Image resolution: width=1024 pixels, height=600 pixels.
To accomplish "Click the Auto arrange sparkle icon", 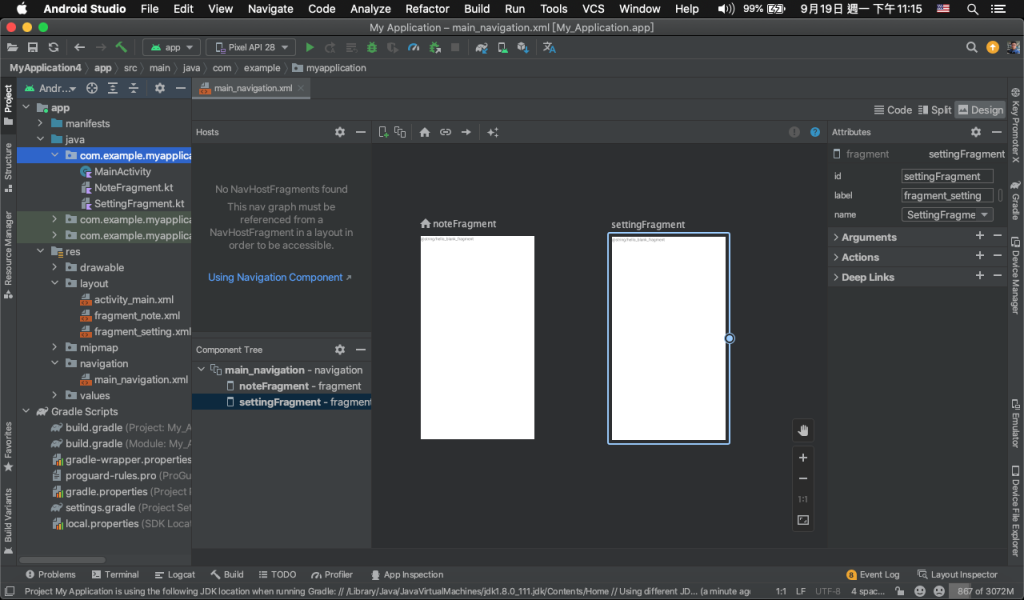I will 492,132.
